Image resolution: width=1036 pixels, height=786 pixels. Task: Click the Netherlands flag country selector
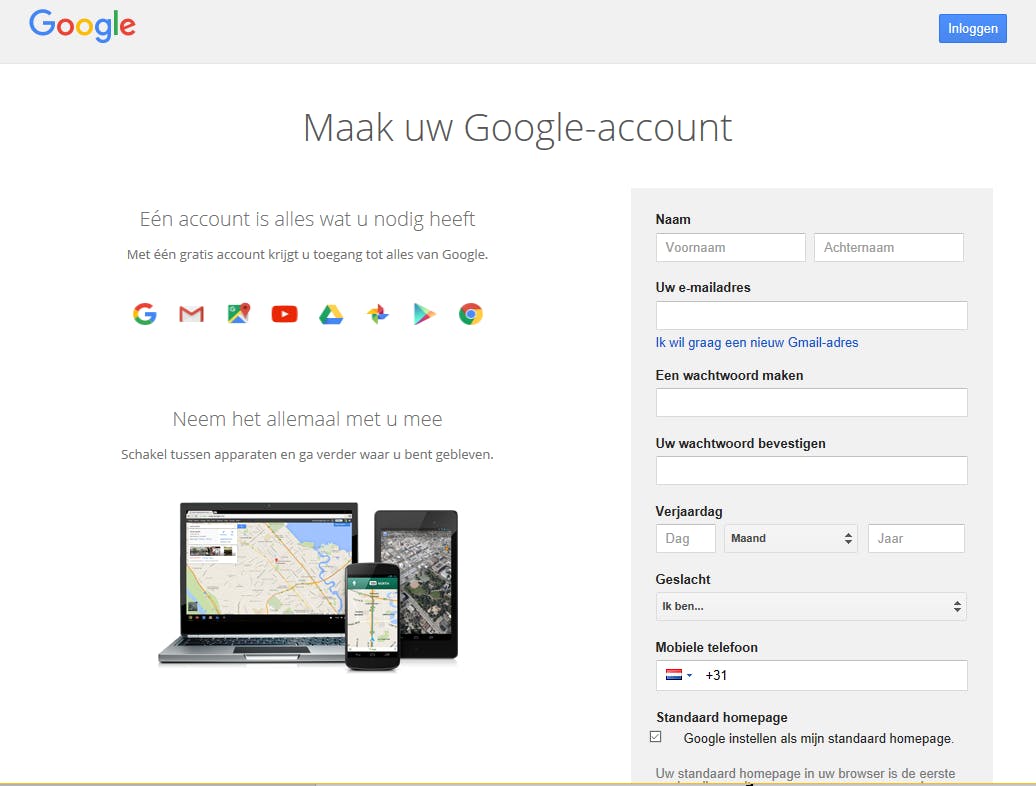(679, 675)
